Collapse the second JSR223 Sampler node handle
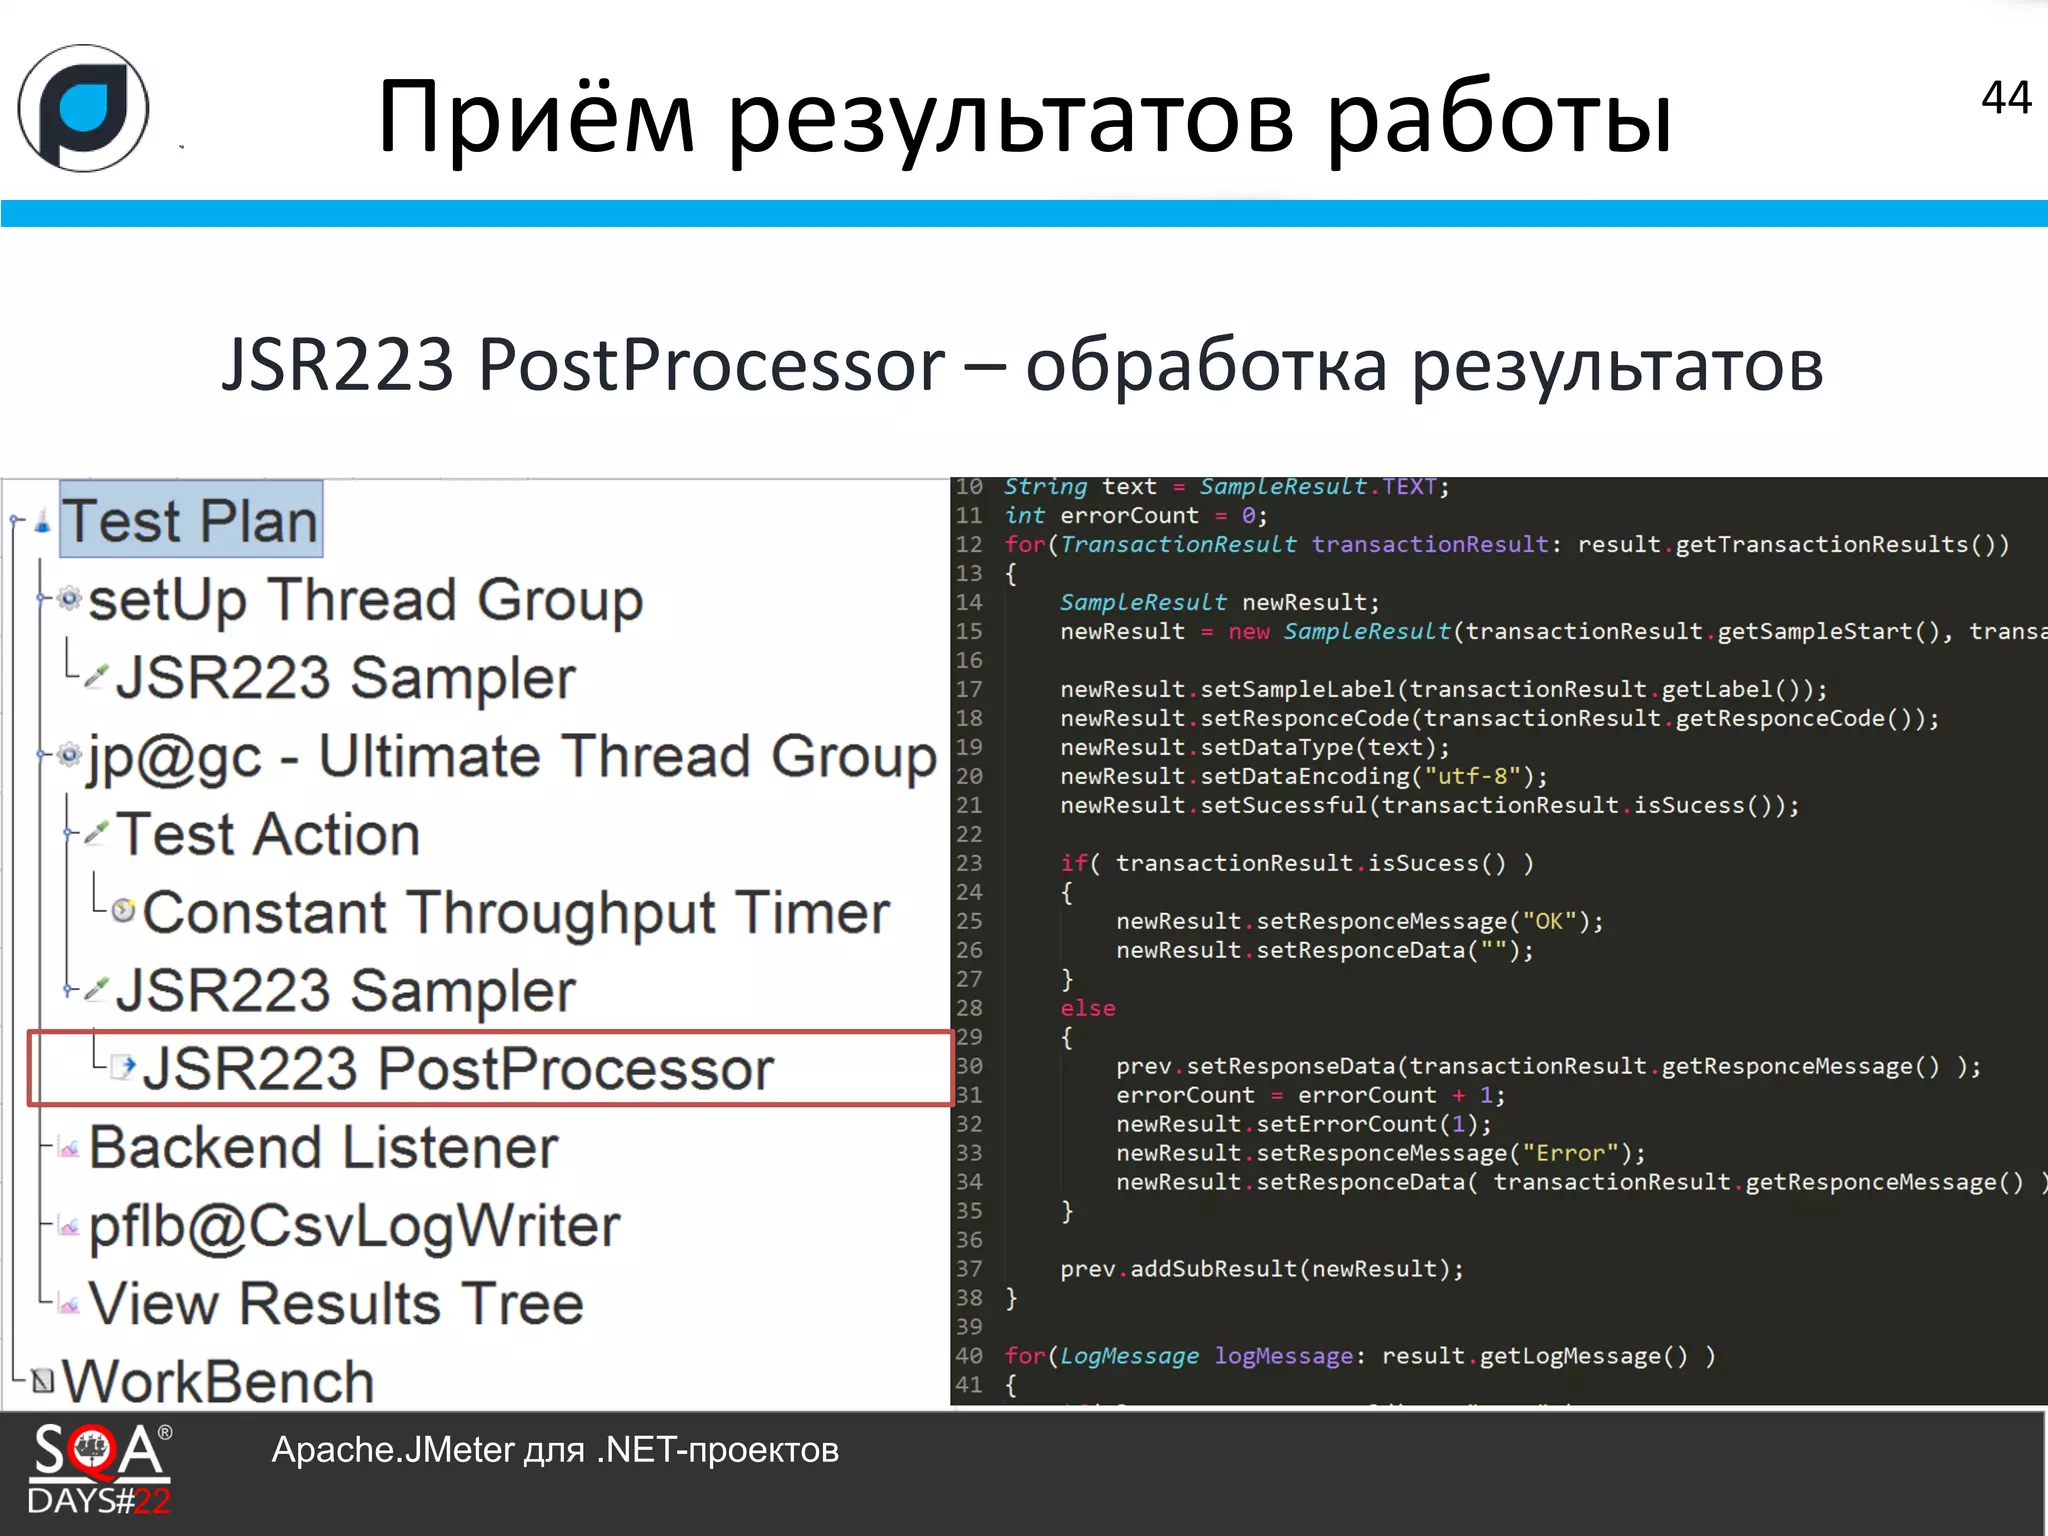The width and height of the screenshot is (2048, 1536). [x=69, y=990]
